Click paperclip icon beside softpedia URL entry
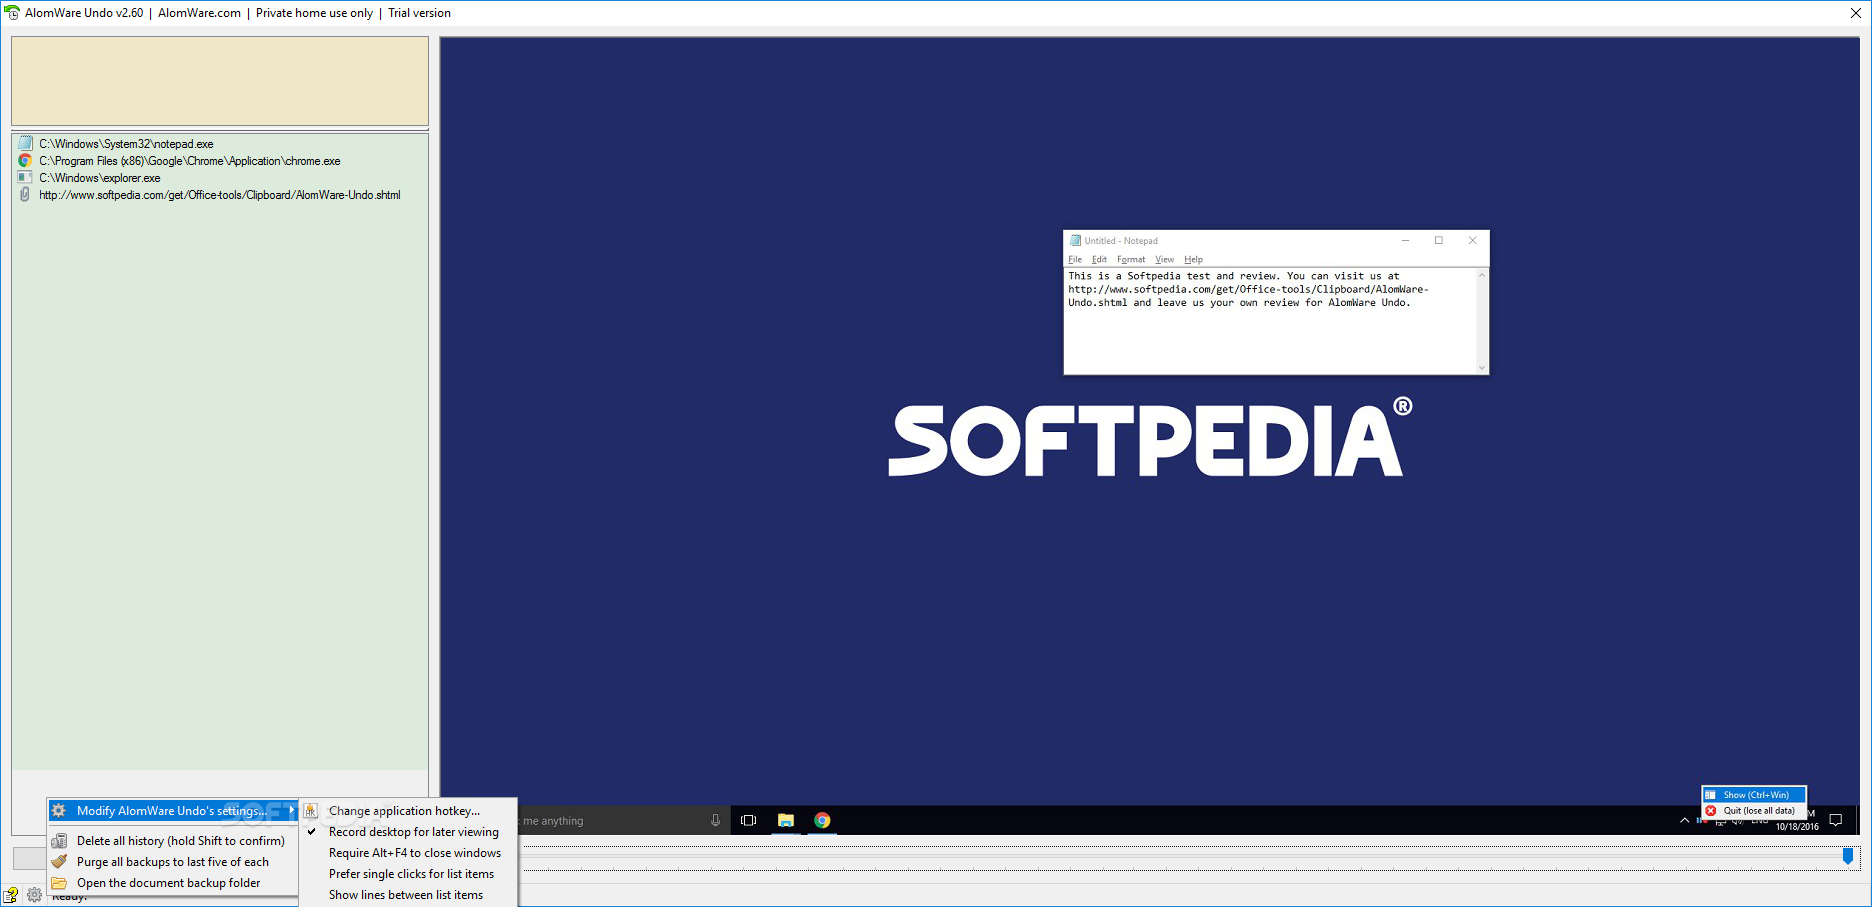 click(x=25, y=194)
